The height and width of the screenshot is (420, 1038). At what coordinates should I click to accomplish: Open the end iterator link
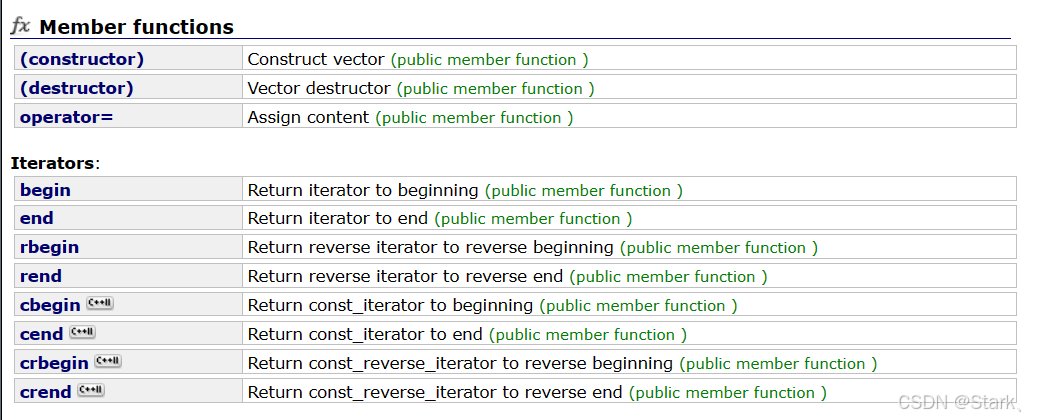[x=36, y=219]
